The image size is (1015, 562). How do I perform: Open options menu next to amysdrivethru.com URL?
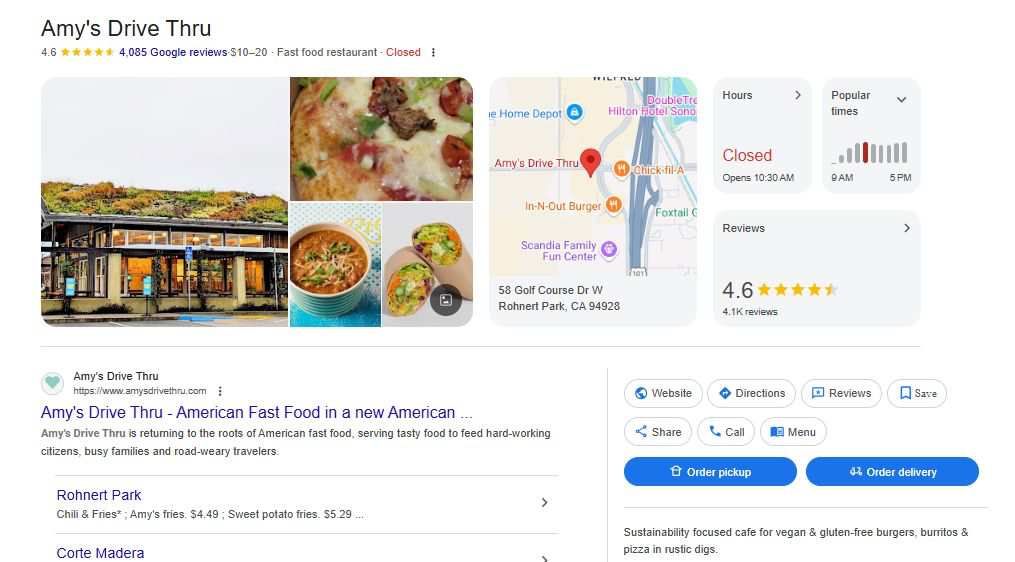pyautogui.click(x=220, y=391)
